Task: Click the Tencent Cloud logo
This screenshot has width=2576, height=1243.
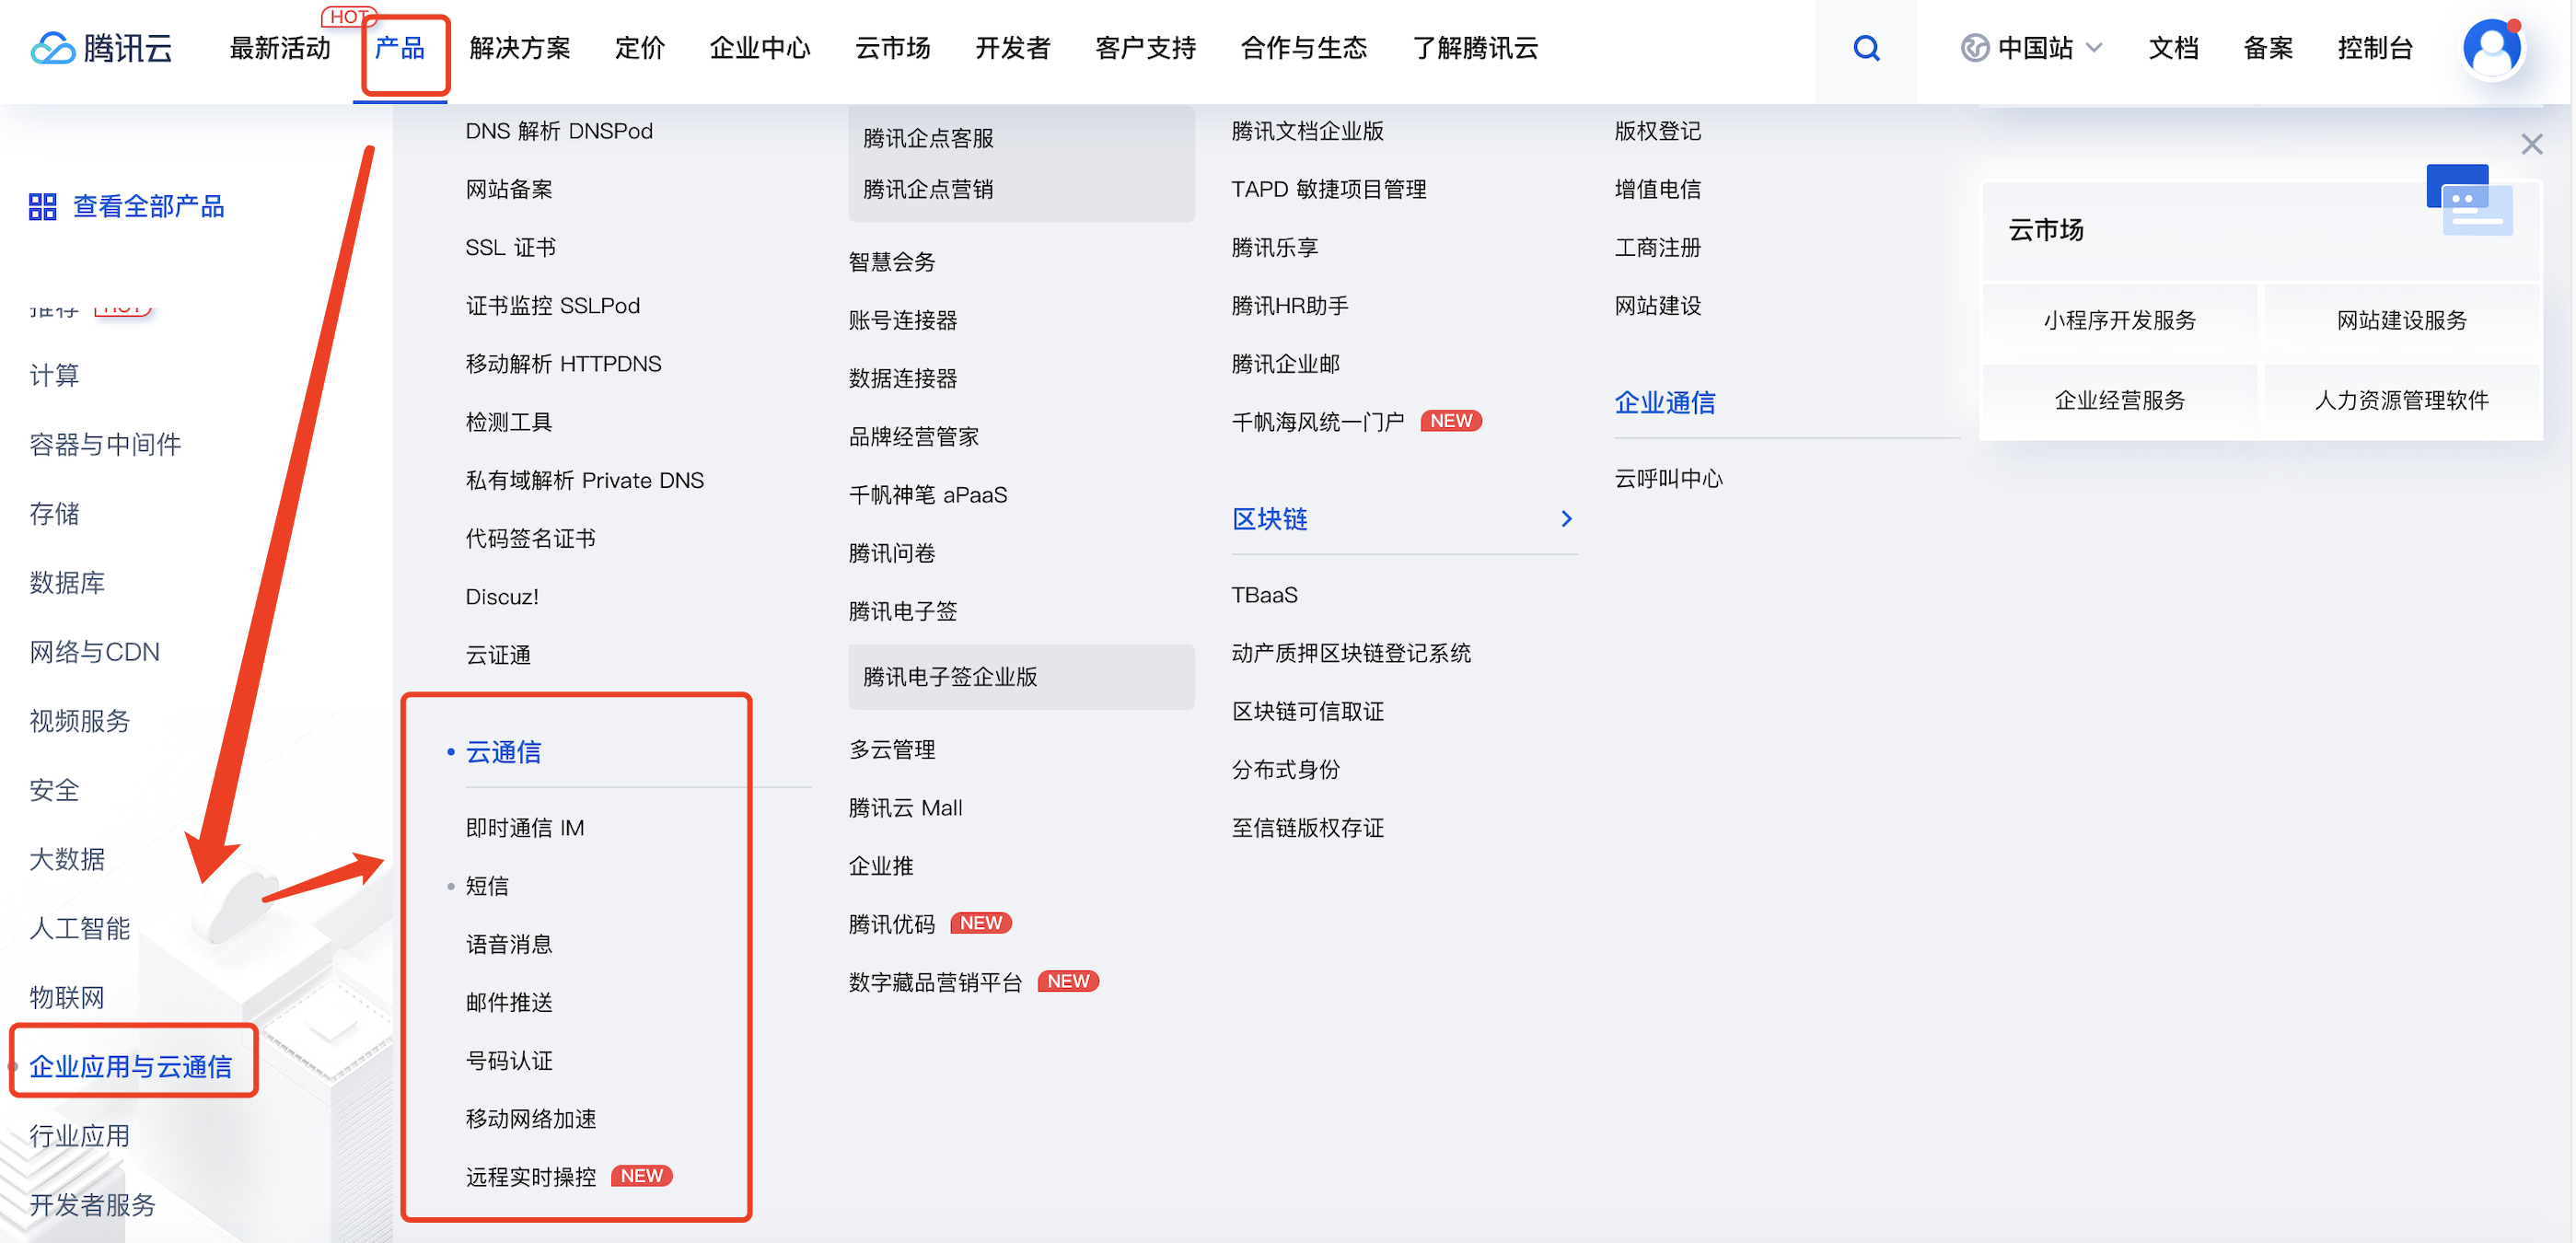Action: (x=101, y=47)
